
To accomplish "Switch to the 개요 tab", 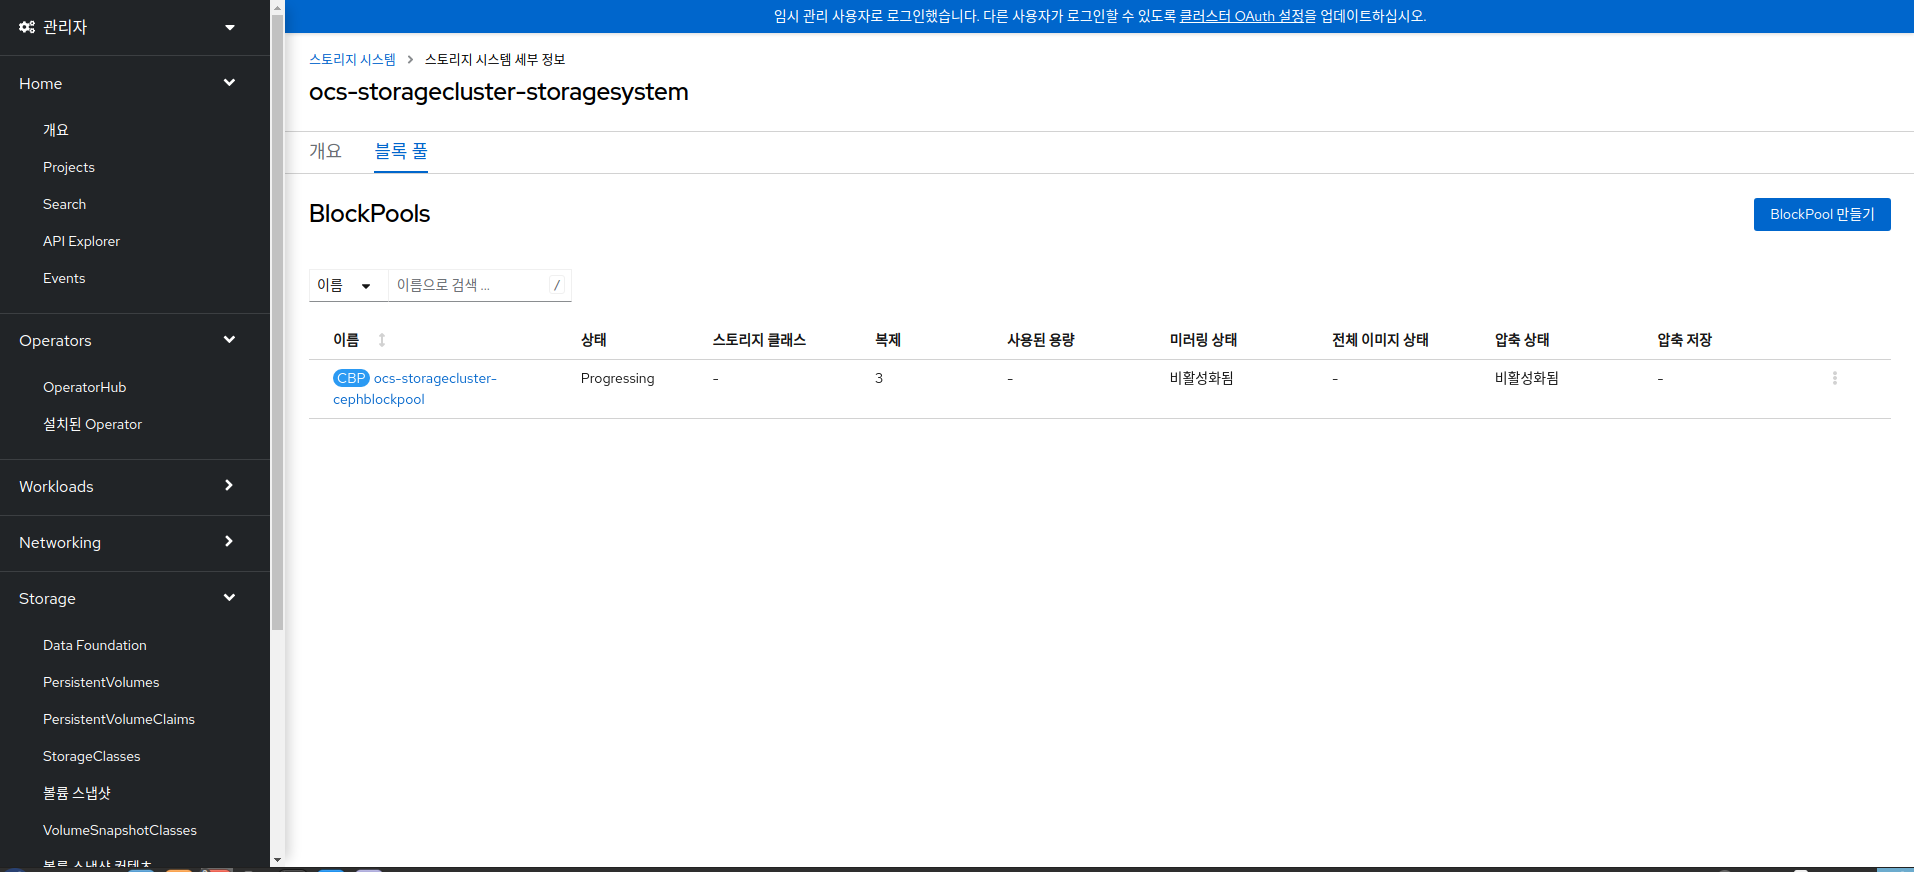I will pos(325,151).
